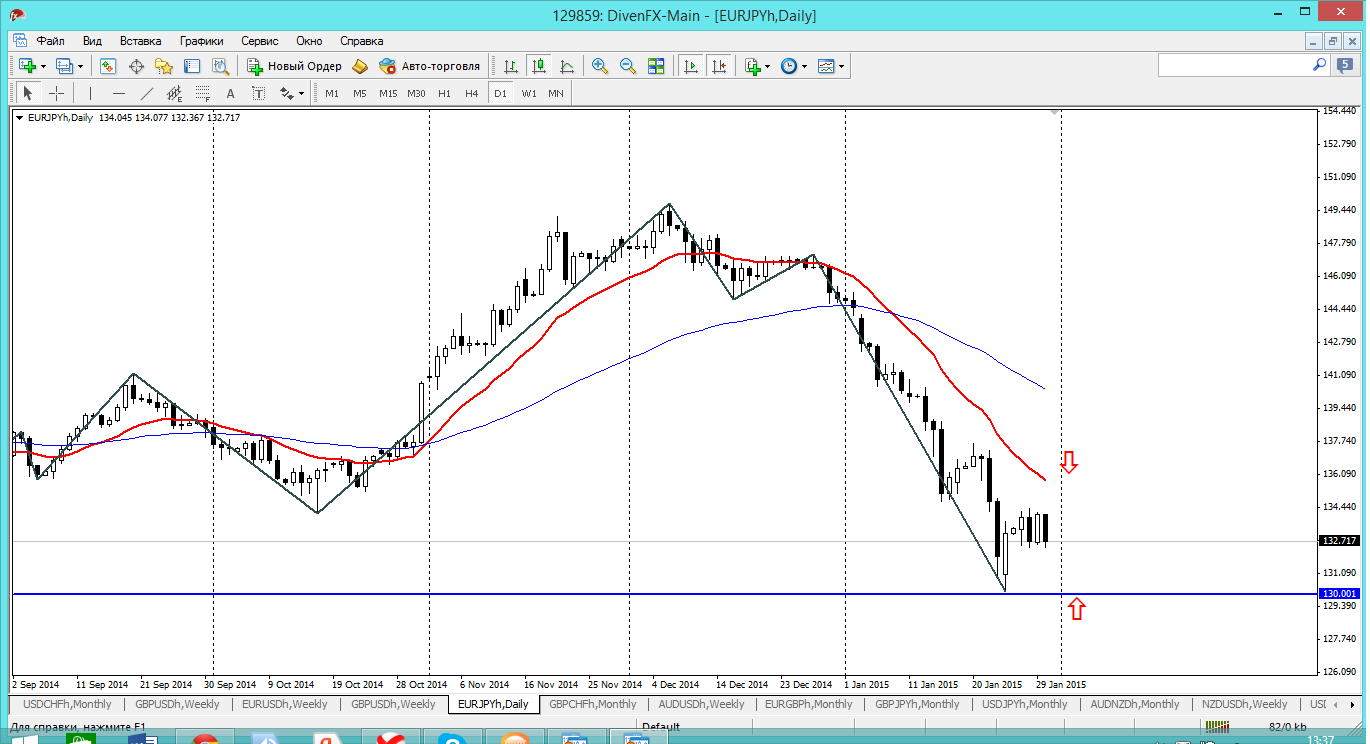Select the cursor arrow tool

[x=28, y=93]
